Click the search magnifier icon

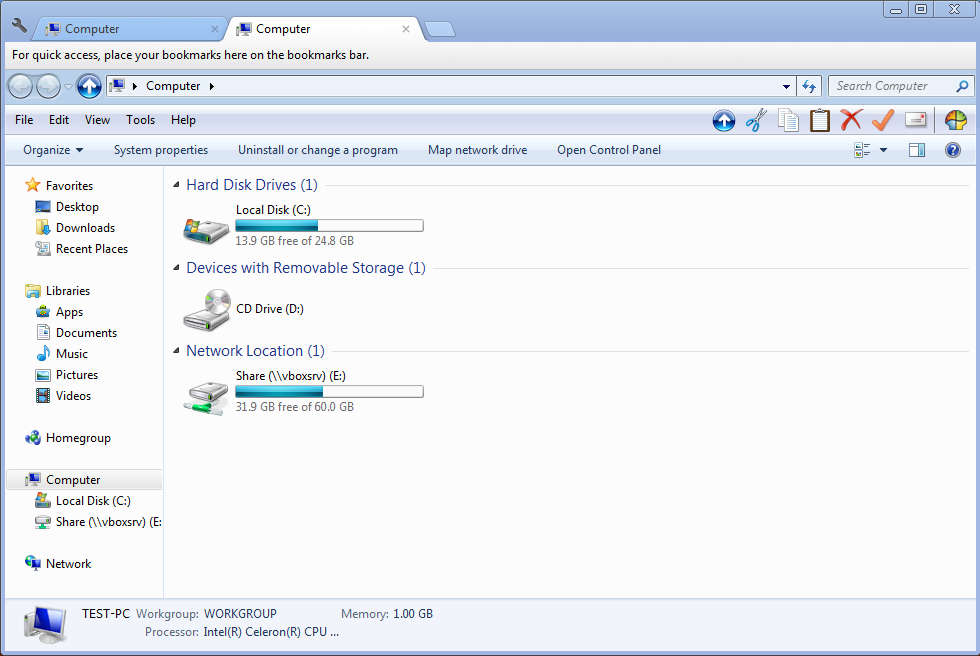coord(962,86)
